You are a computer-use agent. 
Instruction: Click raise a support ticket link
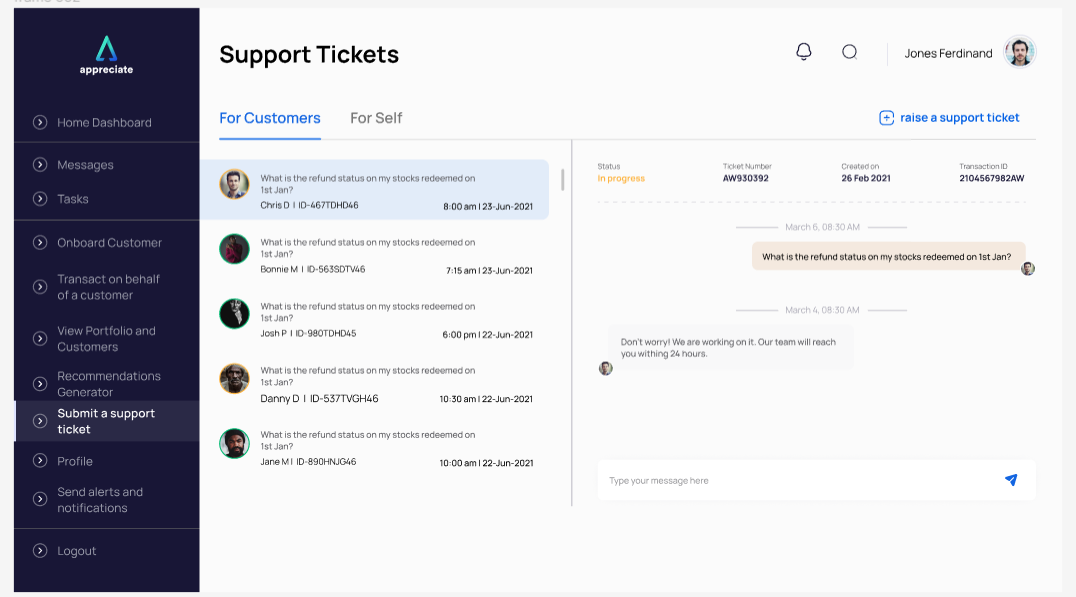pyautogui.click(x=959, y=118)
